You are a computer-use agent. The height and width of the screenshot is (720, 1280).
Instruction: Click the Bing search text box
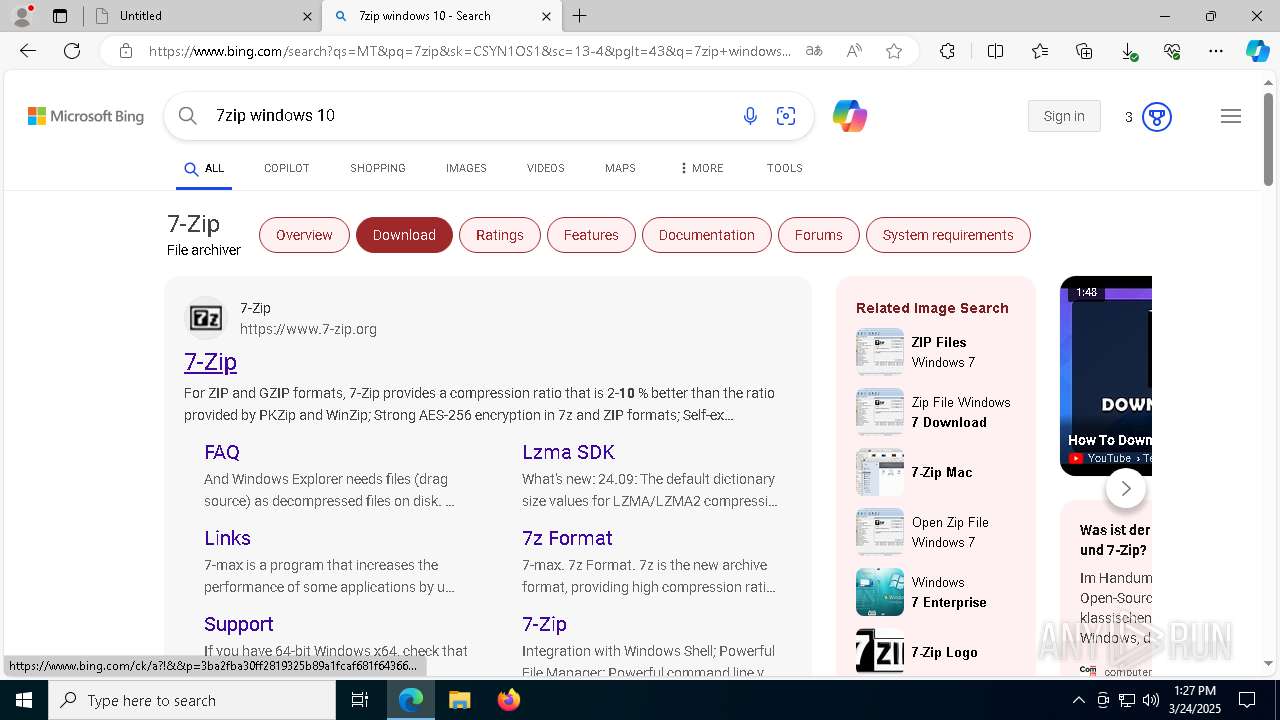[470, 116]
